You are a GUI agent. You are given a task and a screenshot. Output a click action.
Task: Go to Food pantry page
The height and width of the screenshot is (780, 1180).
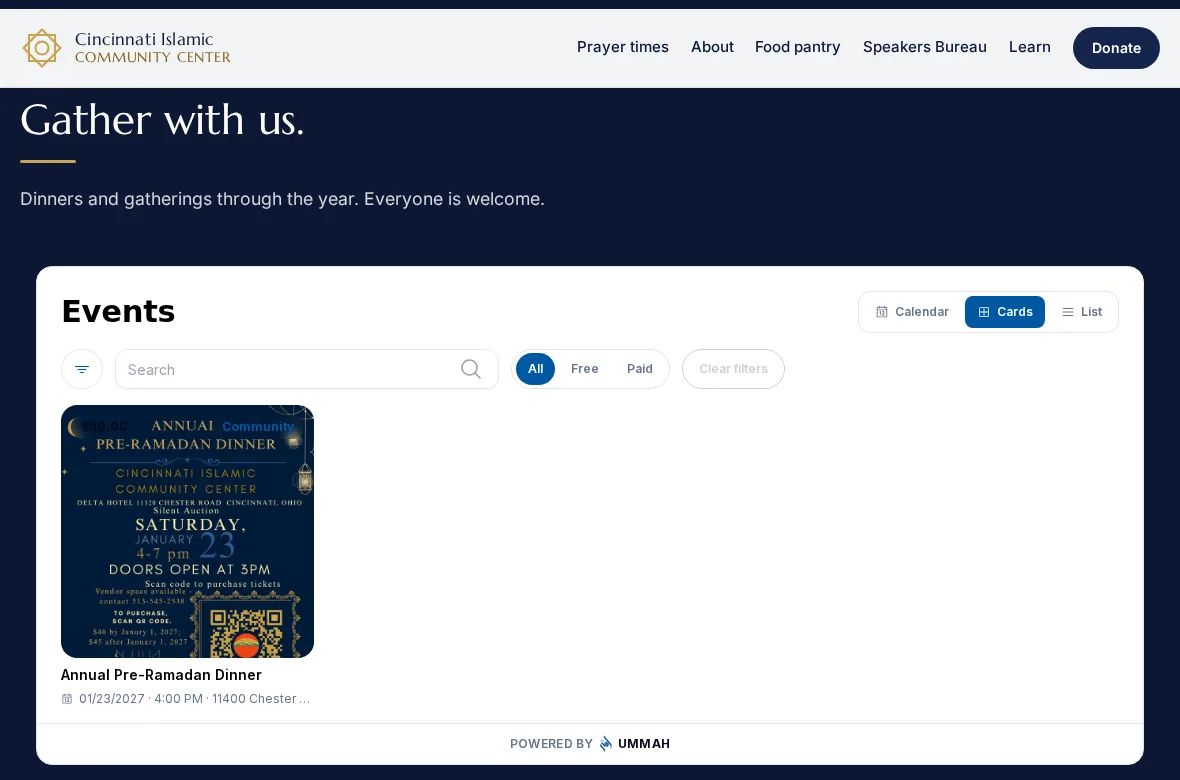pyautogui.click(x=798, y=47)
